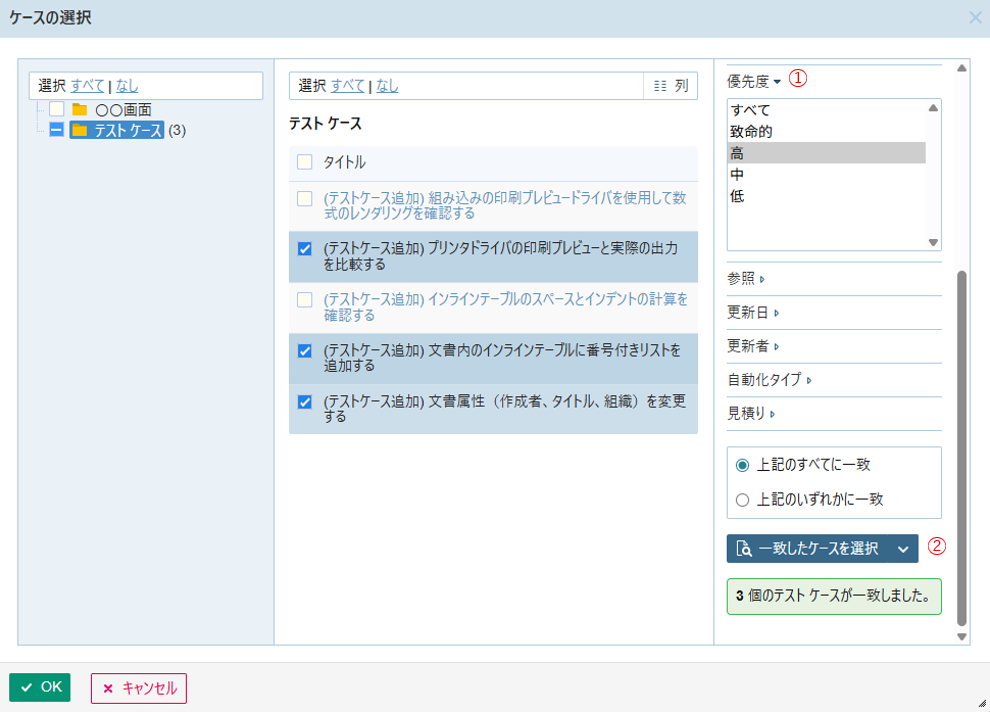The height and width of the screenshot is (712, 990).
Task: Check the ○○画面 folder checkbox
Action: click(57, 109)
